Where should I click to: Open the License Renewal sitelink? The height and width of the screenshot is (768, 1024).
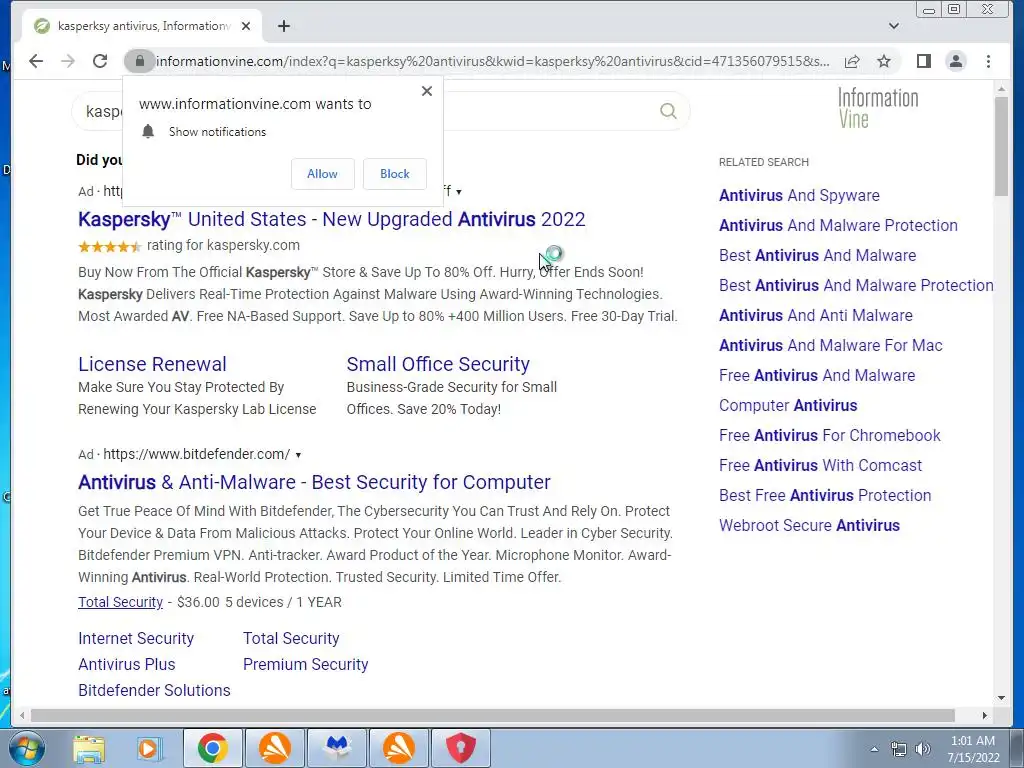(x=152, y=364)
